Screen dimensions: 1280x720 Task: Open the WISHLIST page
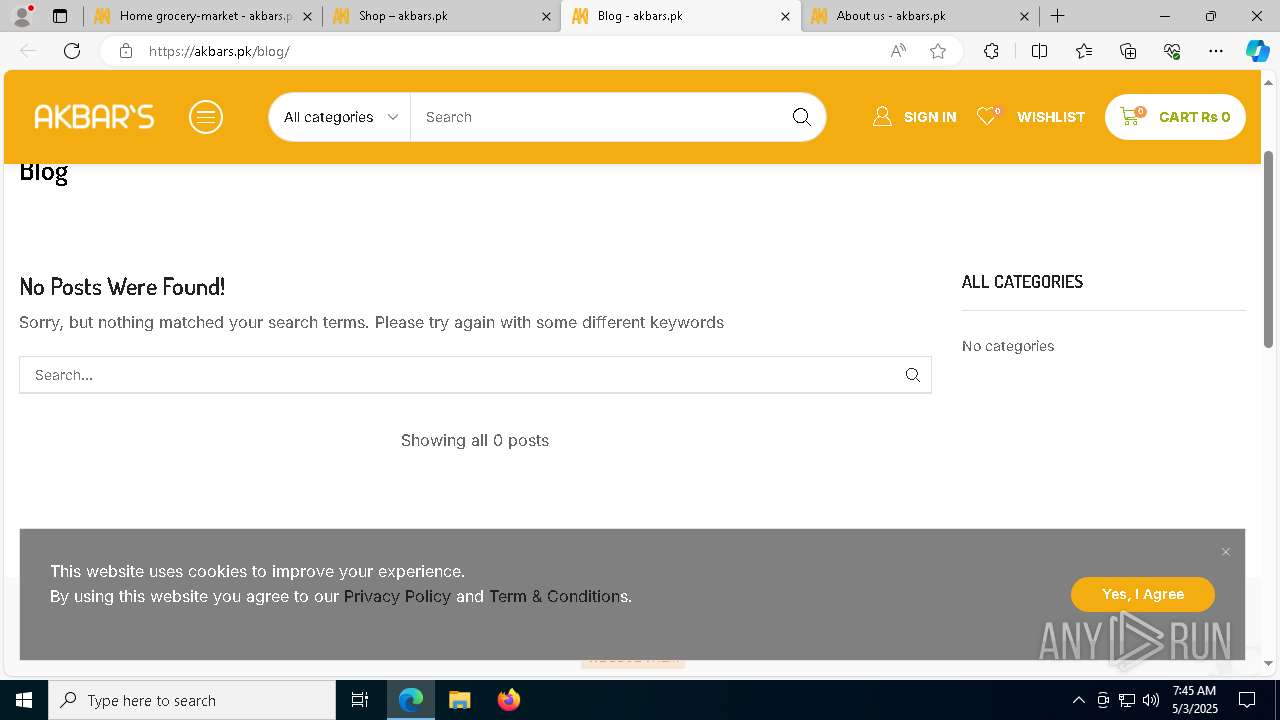tap(1031, 117)
